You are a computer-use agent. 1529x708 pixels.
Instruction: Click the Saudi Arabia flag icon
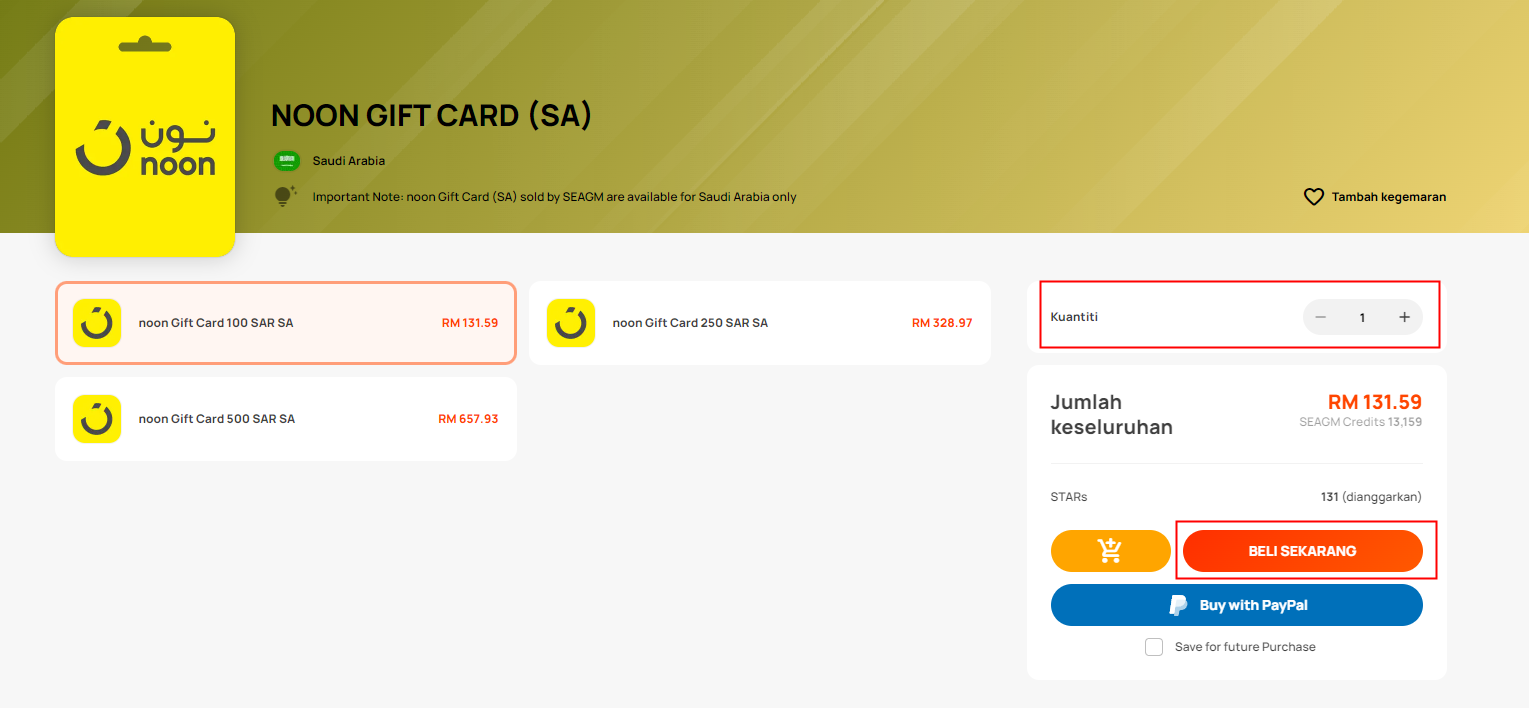(x=287, y=161)
